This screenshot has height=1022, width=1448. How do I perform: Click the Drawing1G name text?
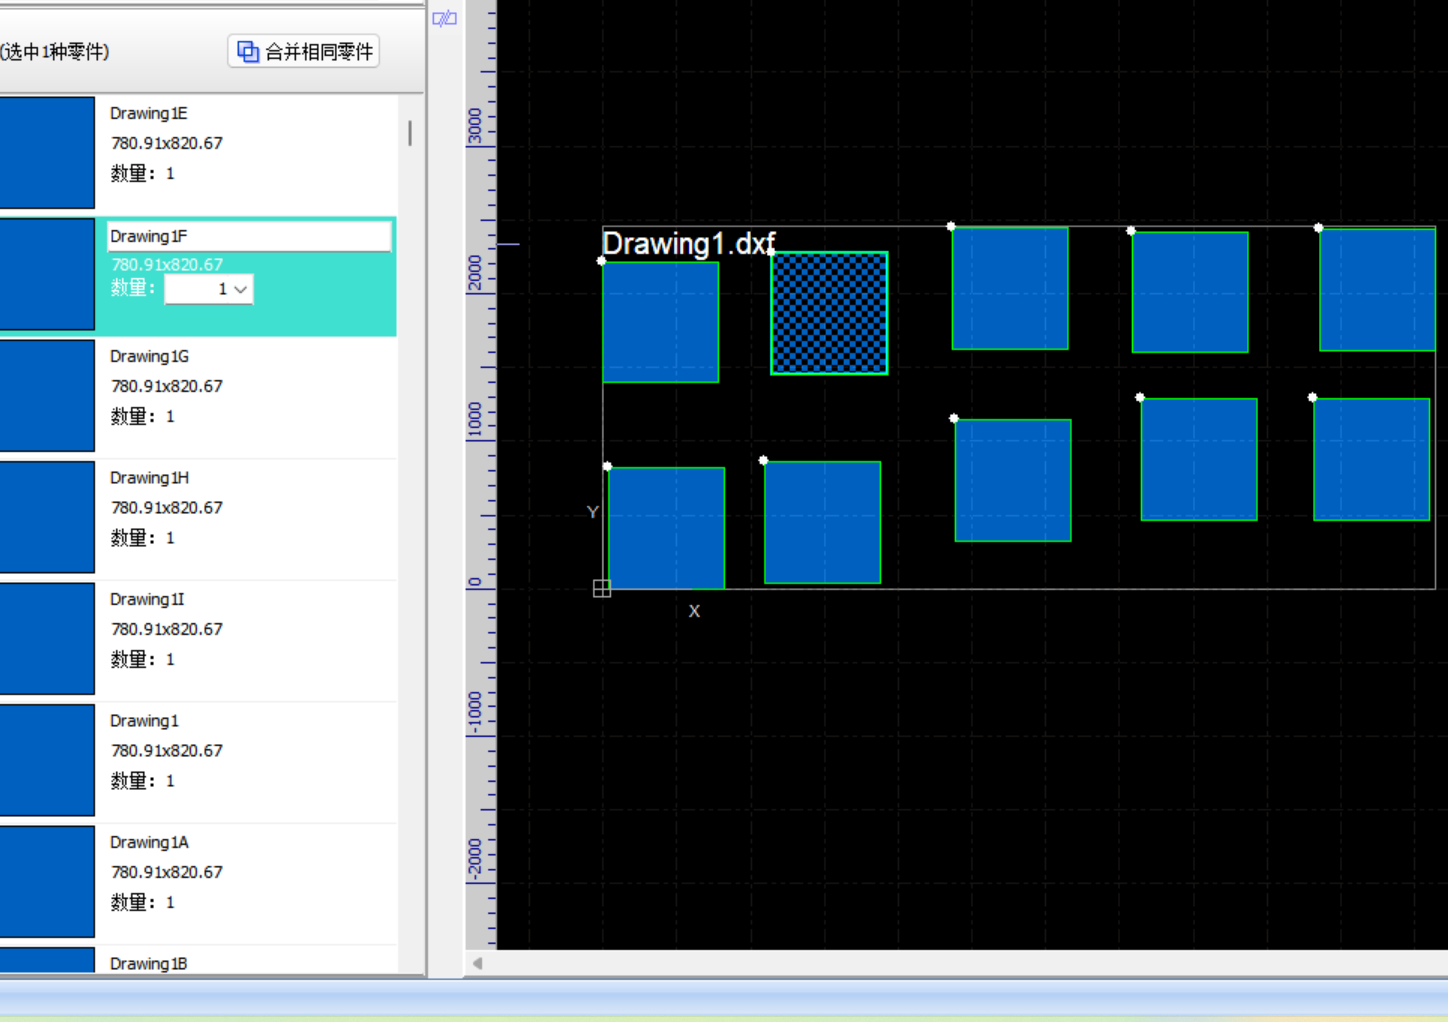click(x=149, y=356)
